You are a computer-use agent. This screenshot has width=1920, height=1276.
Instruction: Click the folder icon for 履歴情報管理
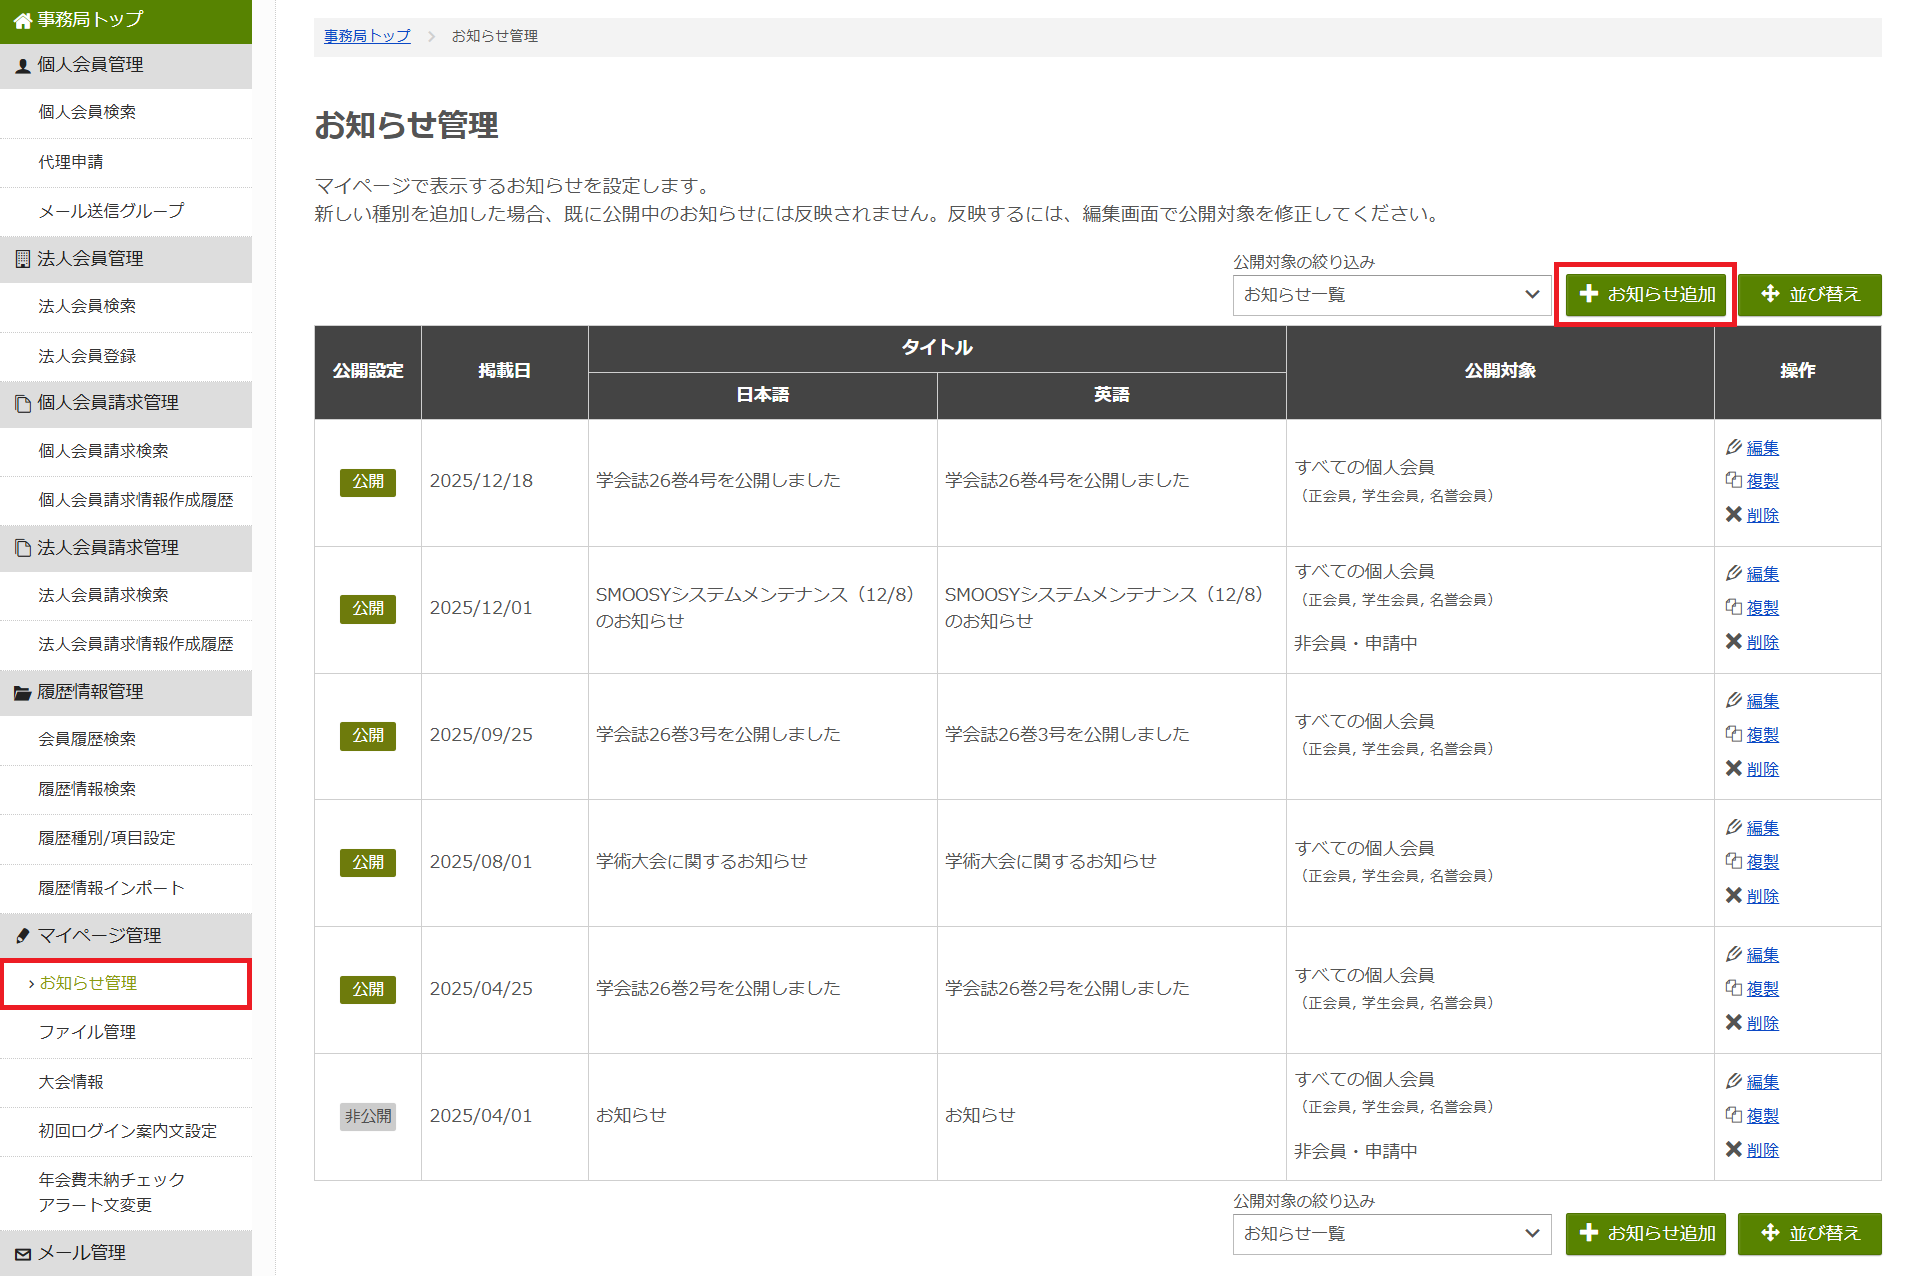[x=21, y=692]
